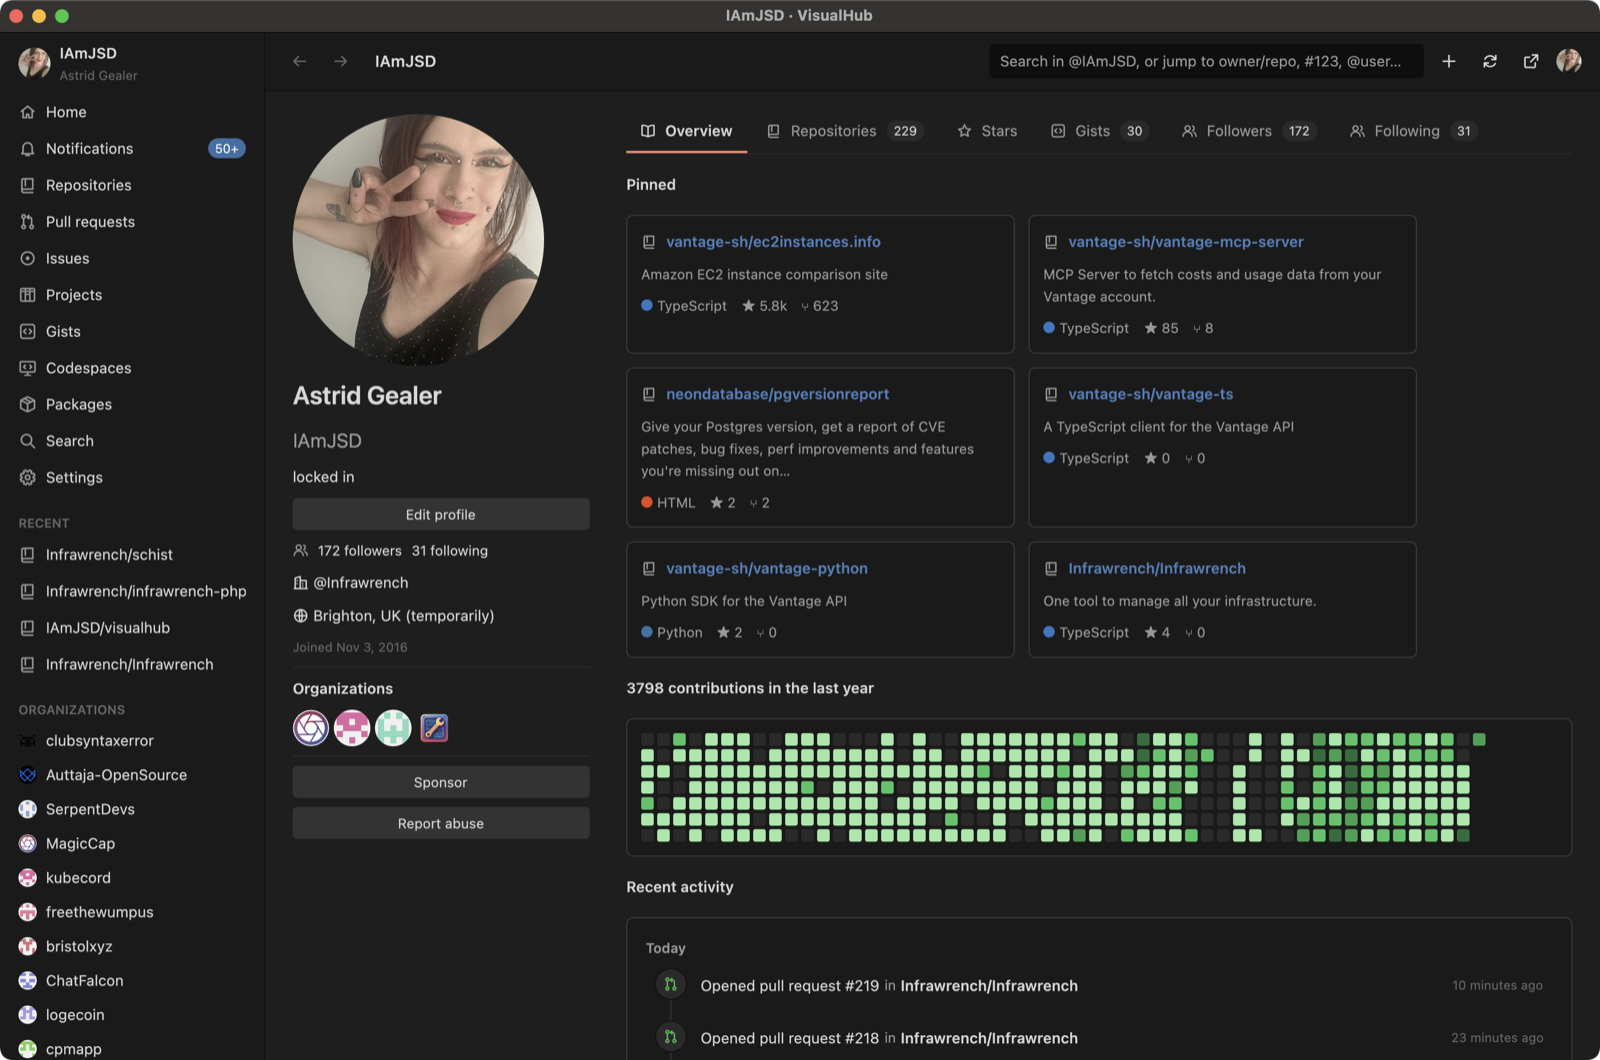Open the user avatar in the toolbar
The height and width of the screenshot is (1060, 1600).
point(1569,61)
